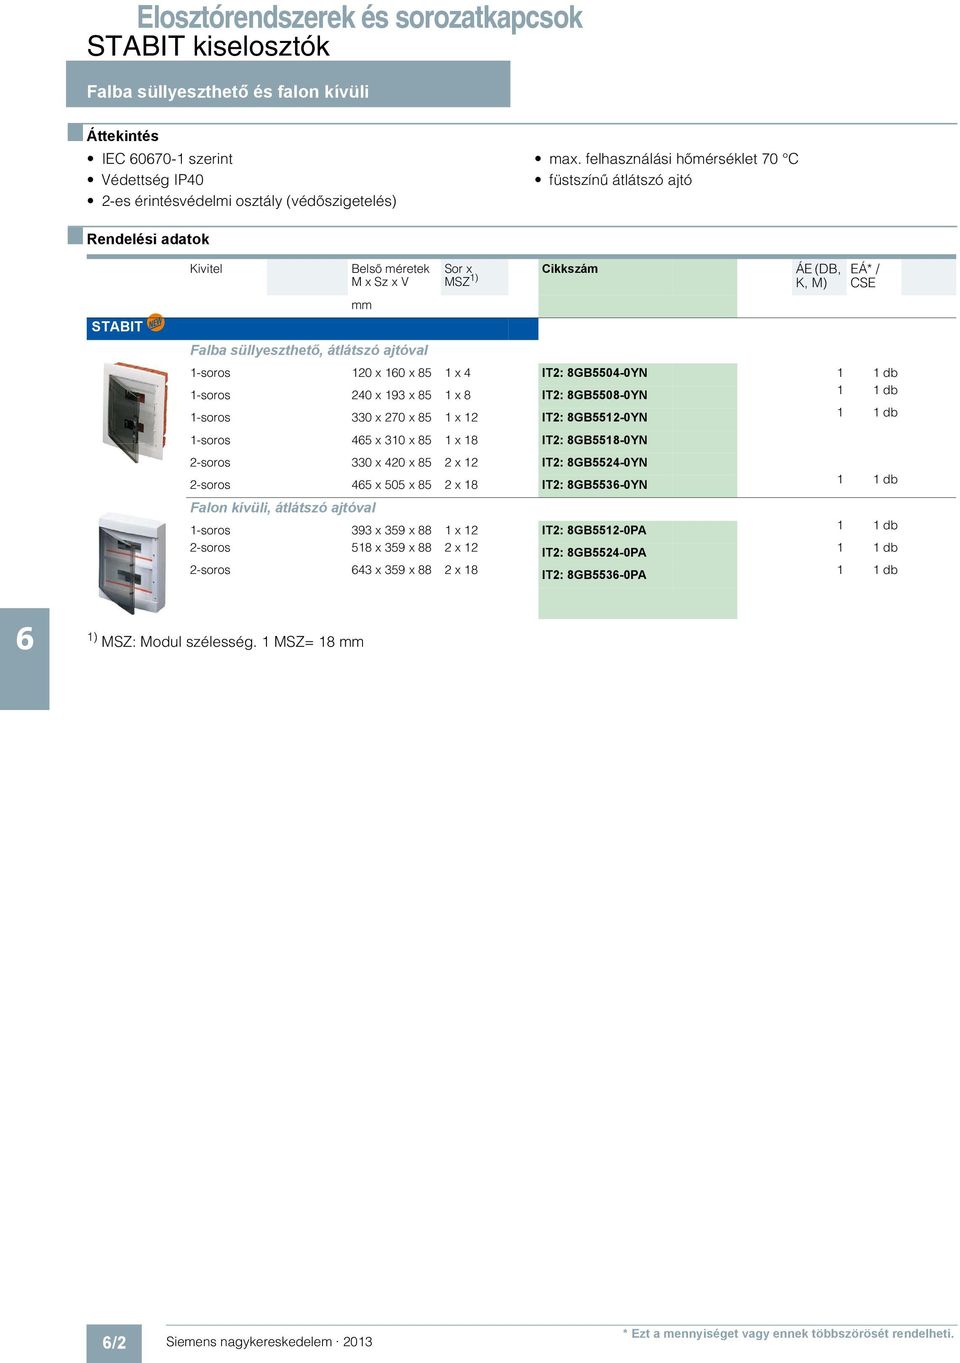This screenshot has height=1363, width=960.
Task: Click the 2-es érintésvédelmi osztály bullet
Action: coord(249,201)
